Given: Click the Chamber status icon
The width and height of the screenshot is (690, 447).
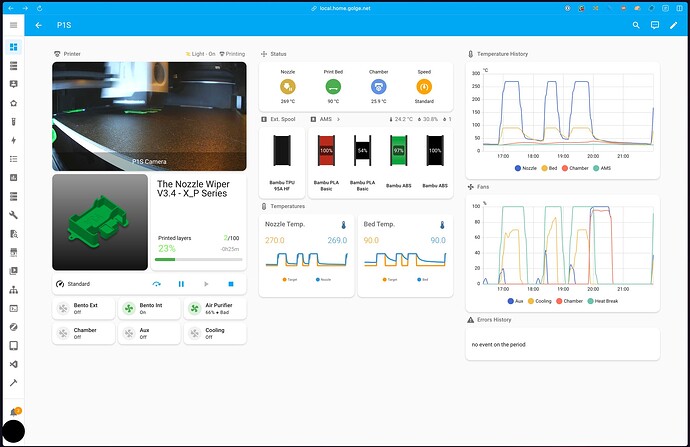Looking at the screenshot, I should [378, 87].
